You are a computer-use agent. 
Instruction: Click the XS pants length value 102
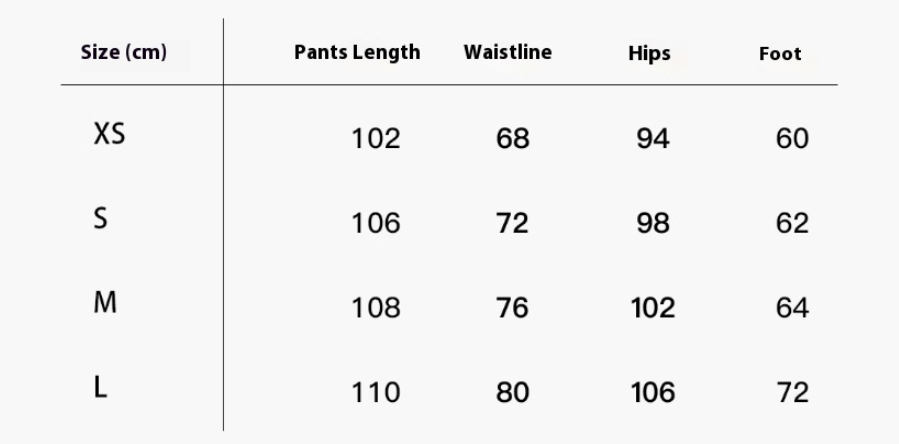pos(375,138)
